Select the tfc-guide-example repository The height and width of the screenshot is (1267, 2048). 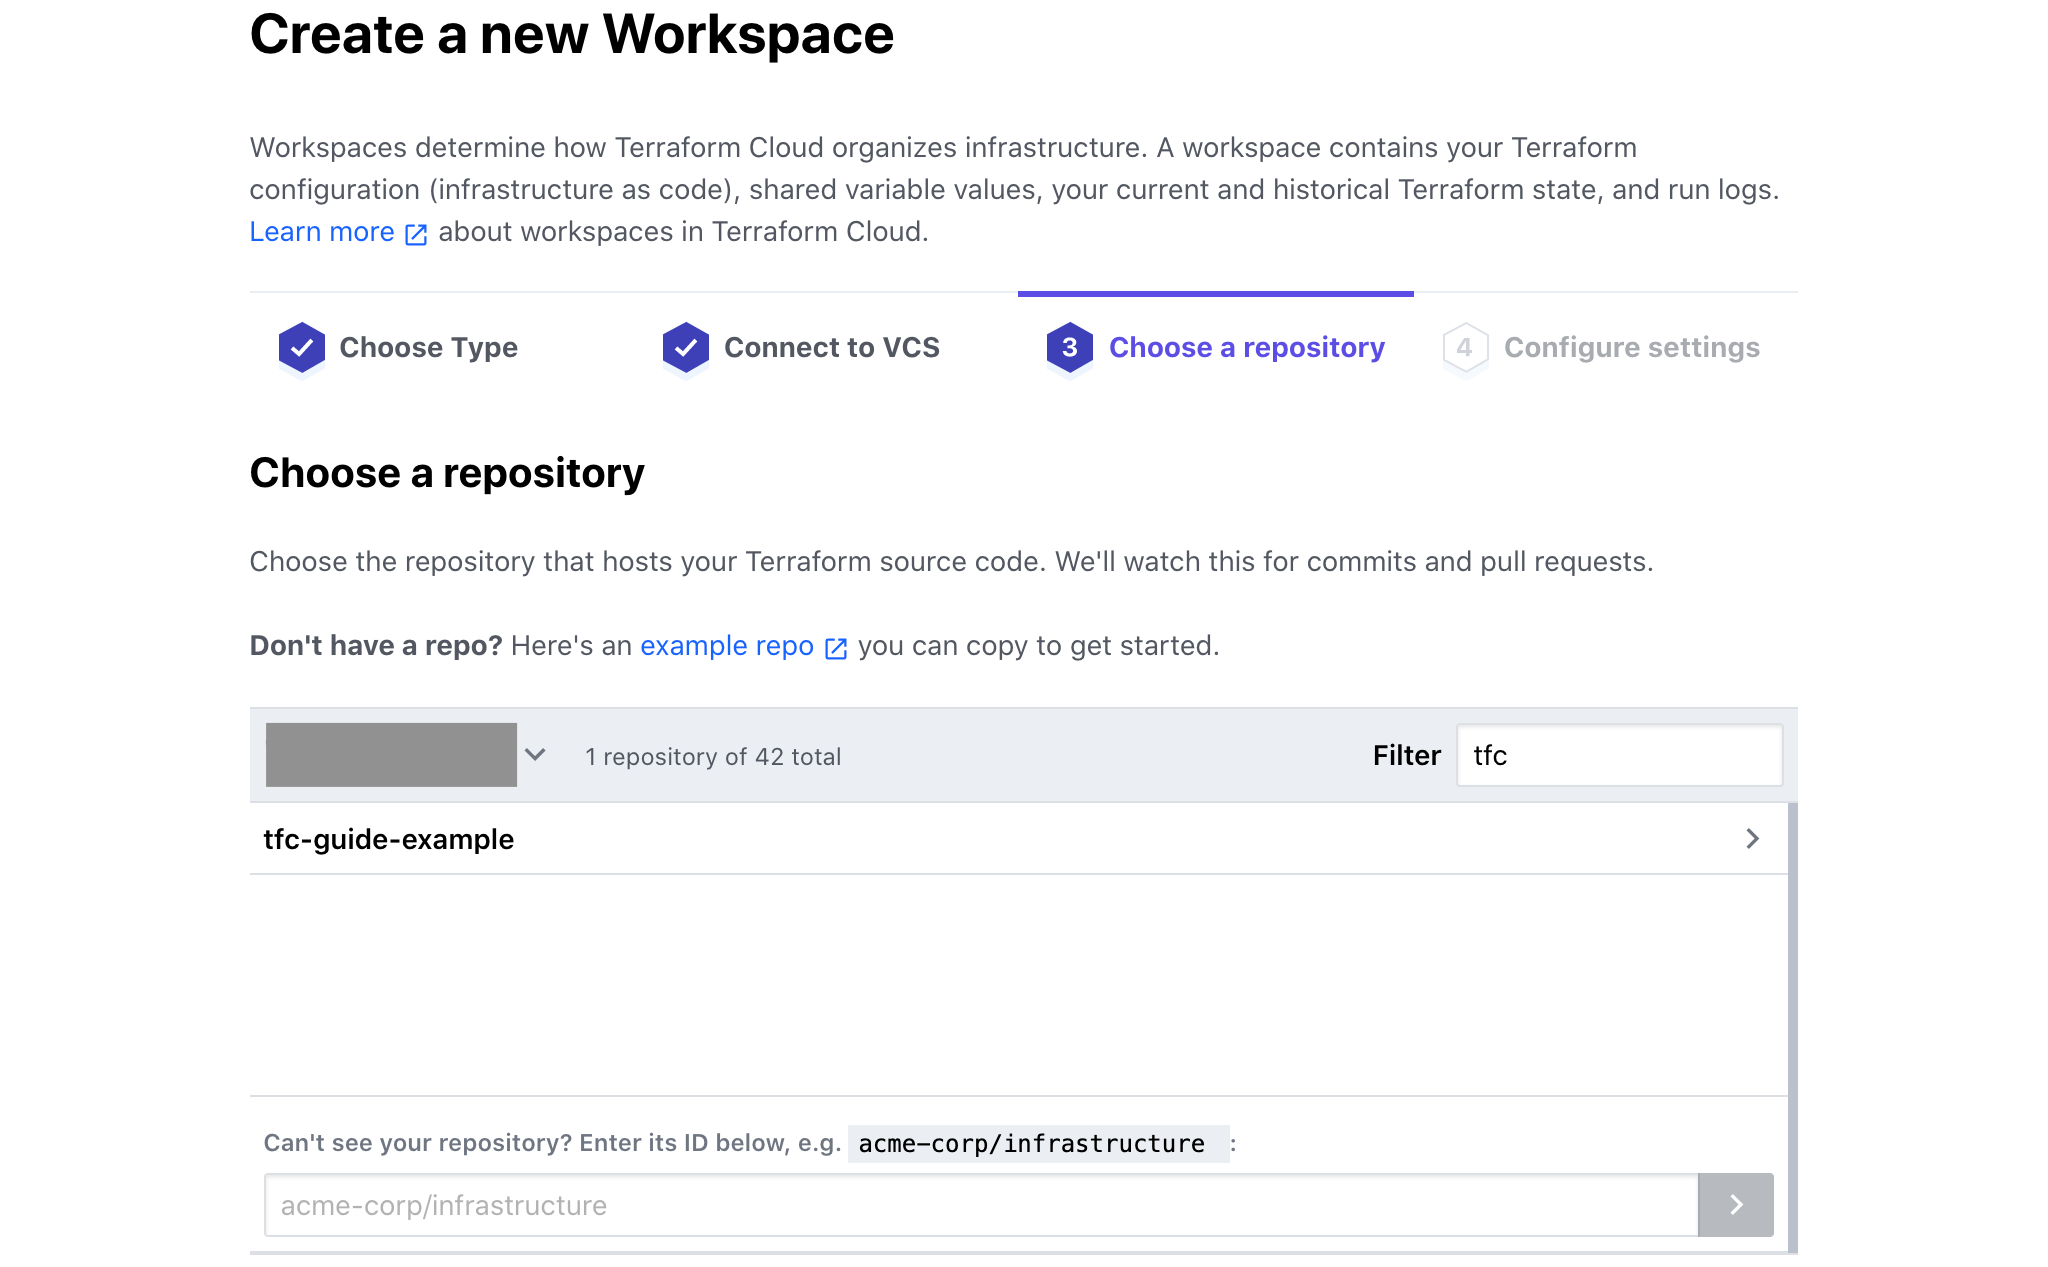[1018, 838]
